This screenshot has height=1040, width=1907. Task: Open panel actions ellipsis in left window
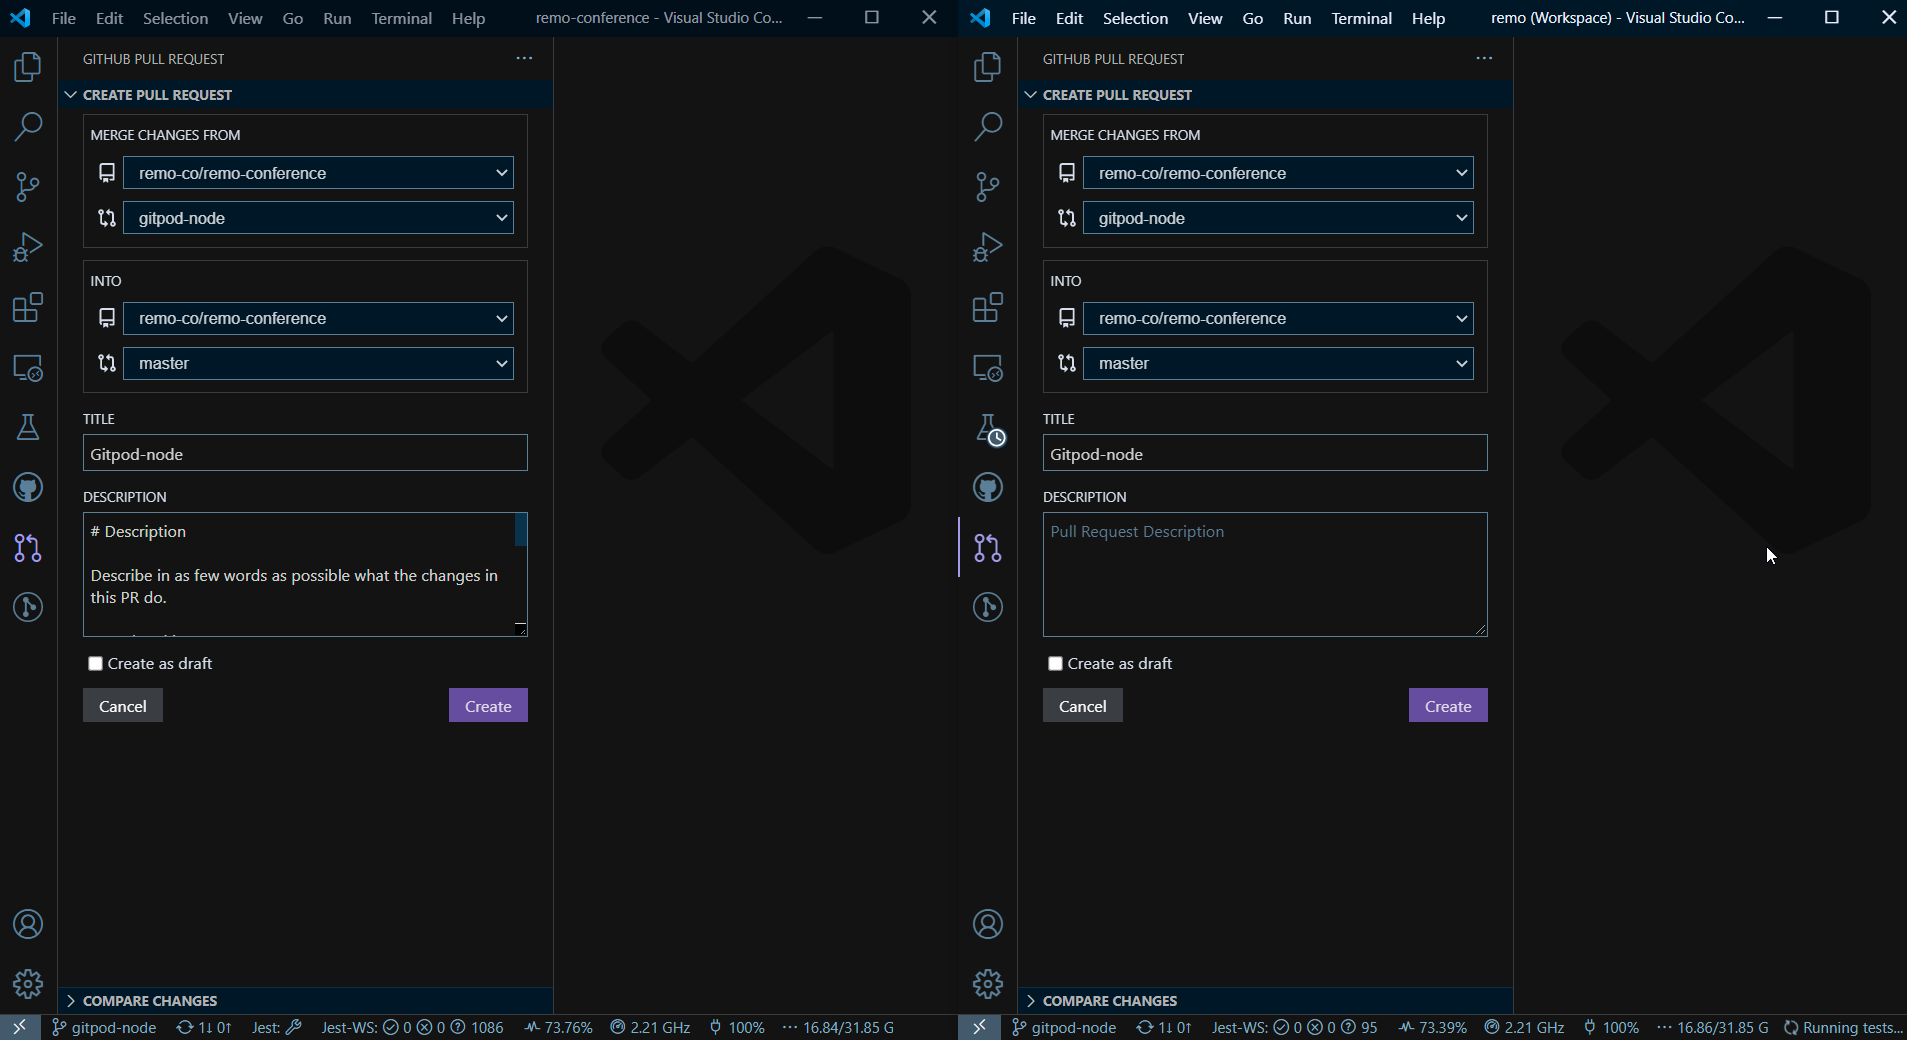tap(524, 58)
